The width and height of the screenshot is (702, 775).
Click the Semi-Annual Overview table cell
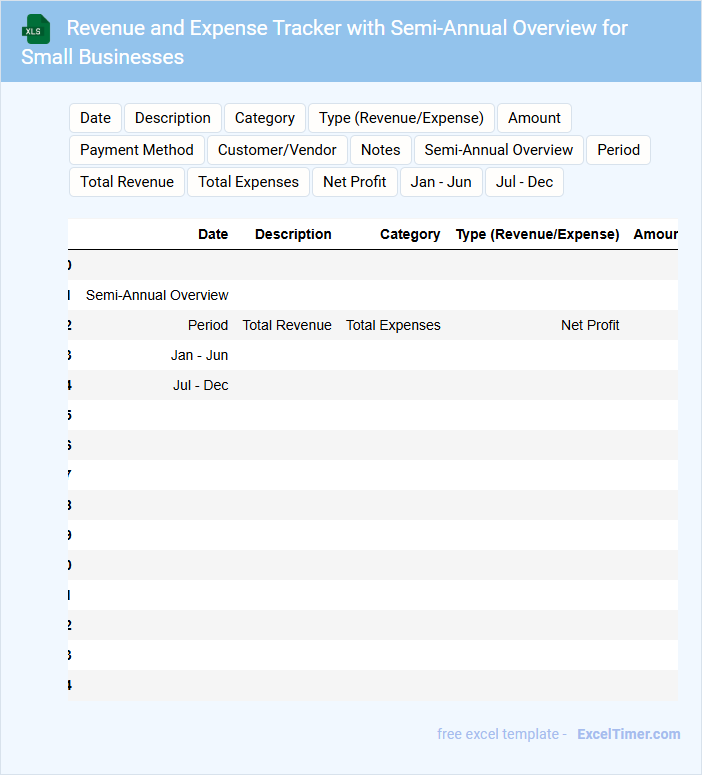157,295
